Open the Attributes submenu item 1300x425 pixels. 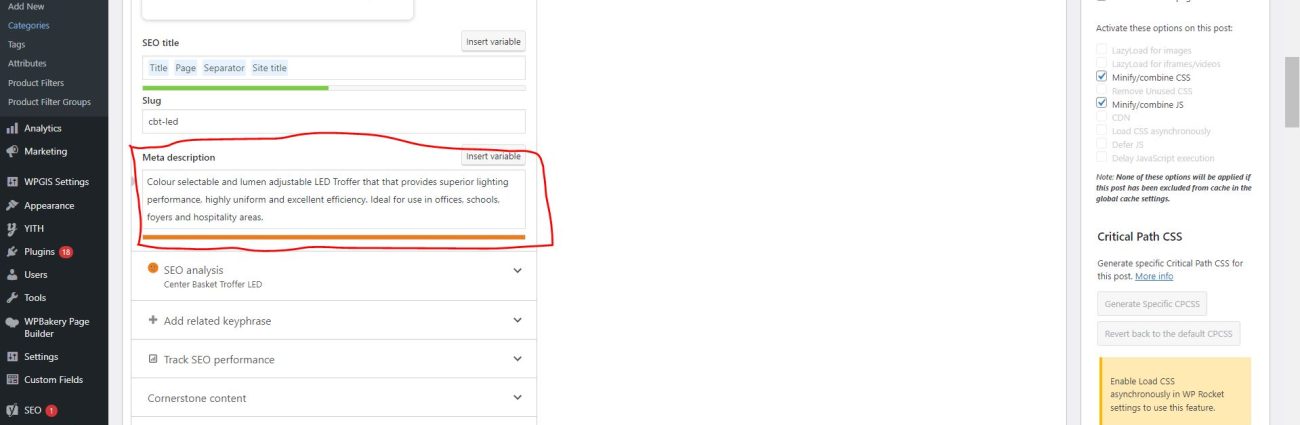pyautogui.click(x=27, y=63)
